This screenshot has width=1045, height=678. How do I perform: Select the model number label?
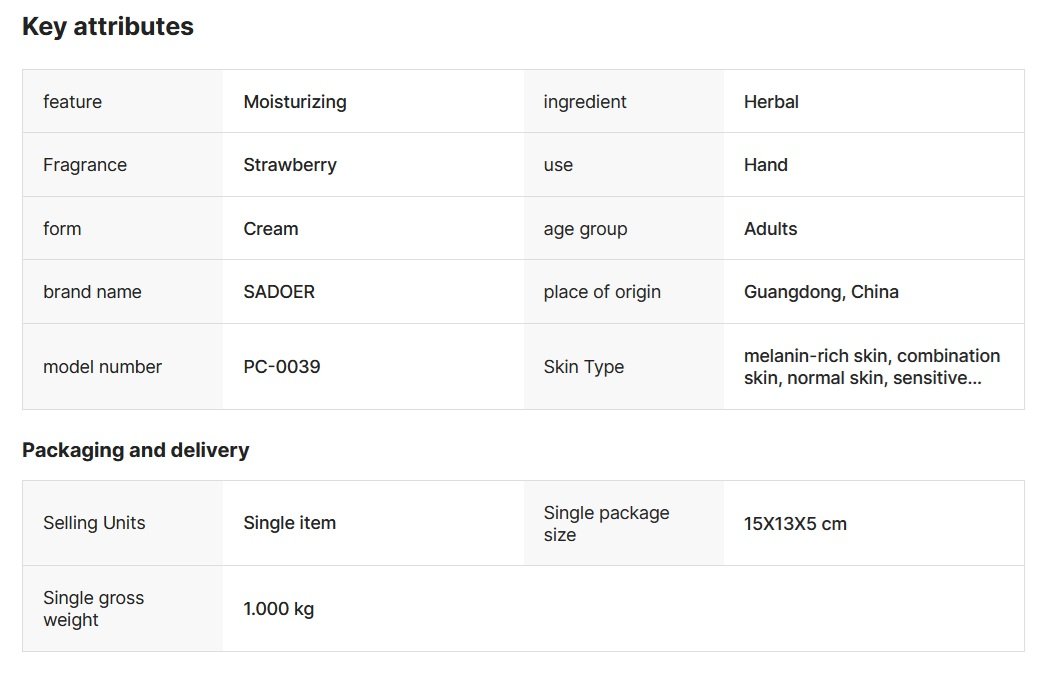[x=102, y=367]
